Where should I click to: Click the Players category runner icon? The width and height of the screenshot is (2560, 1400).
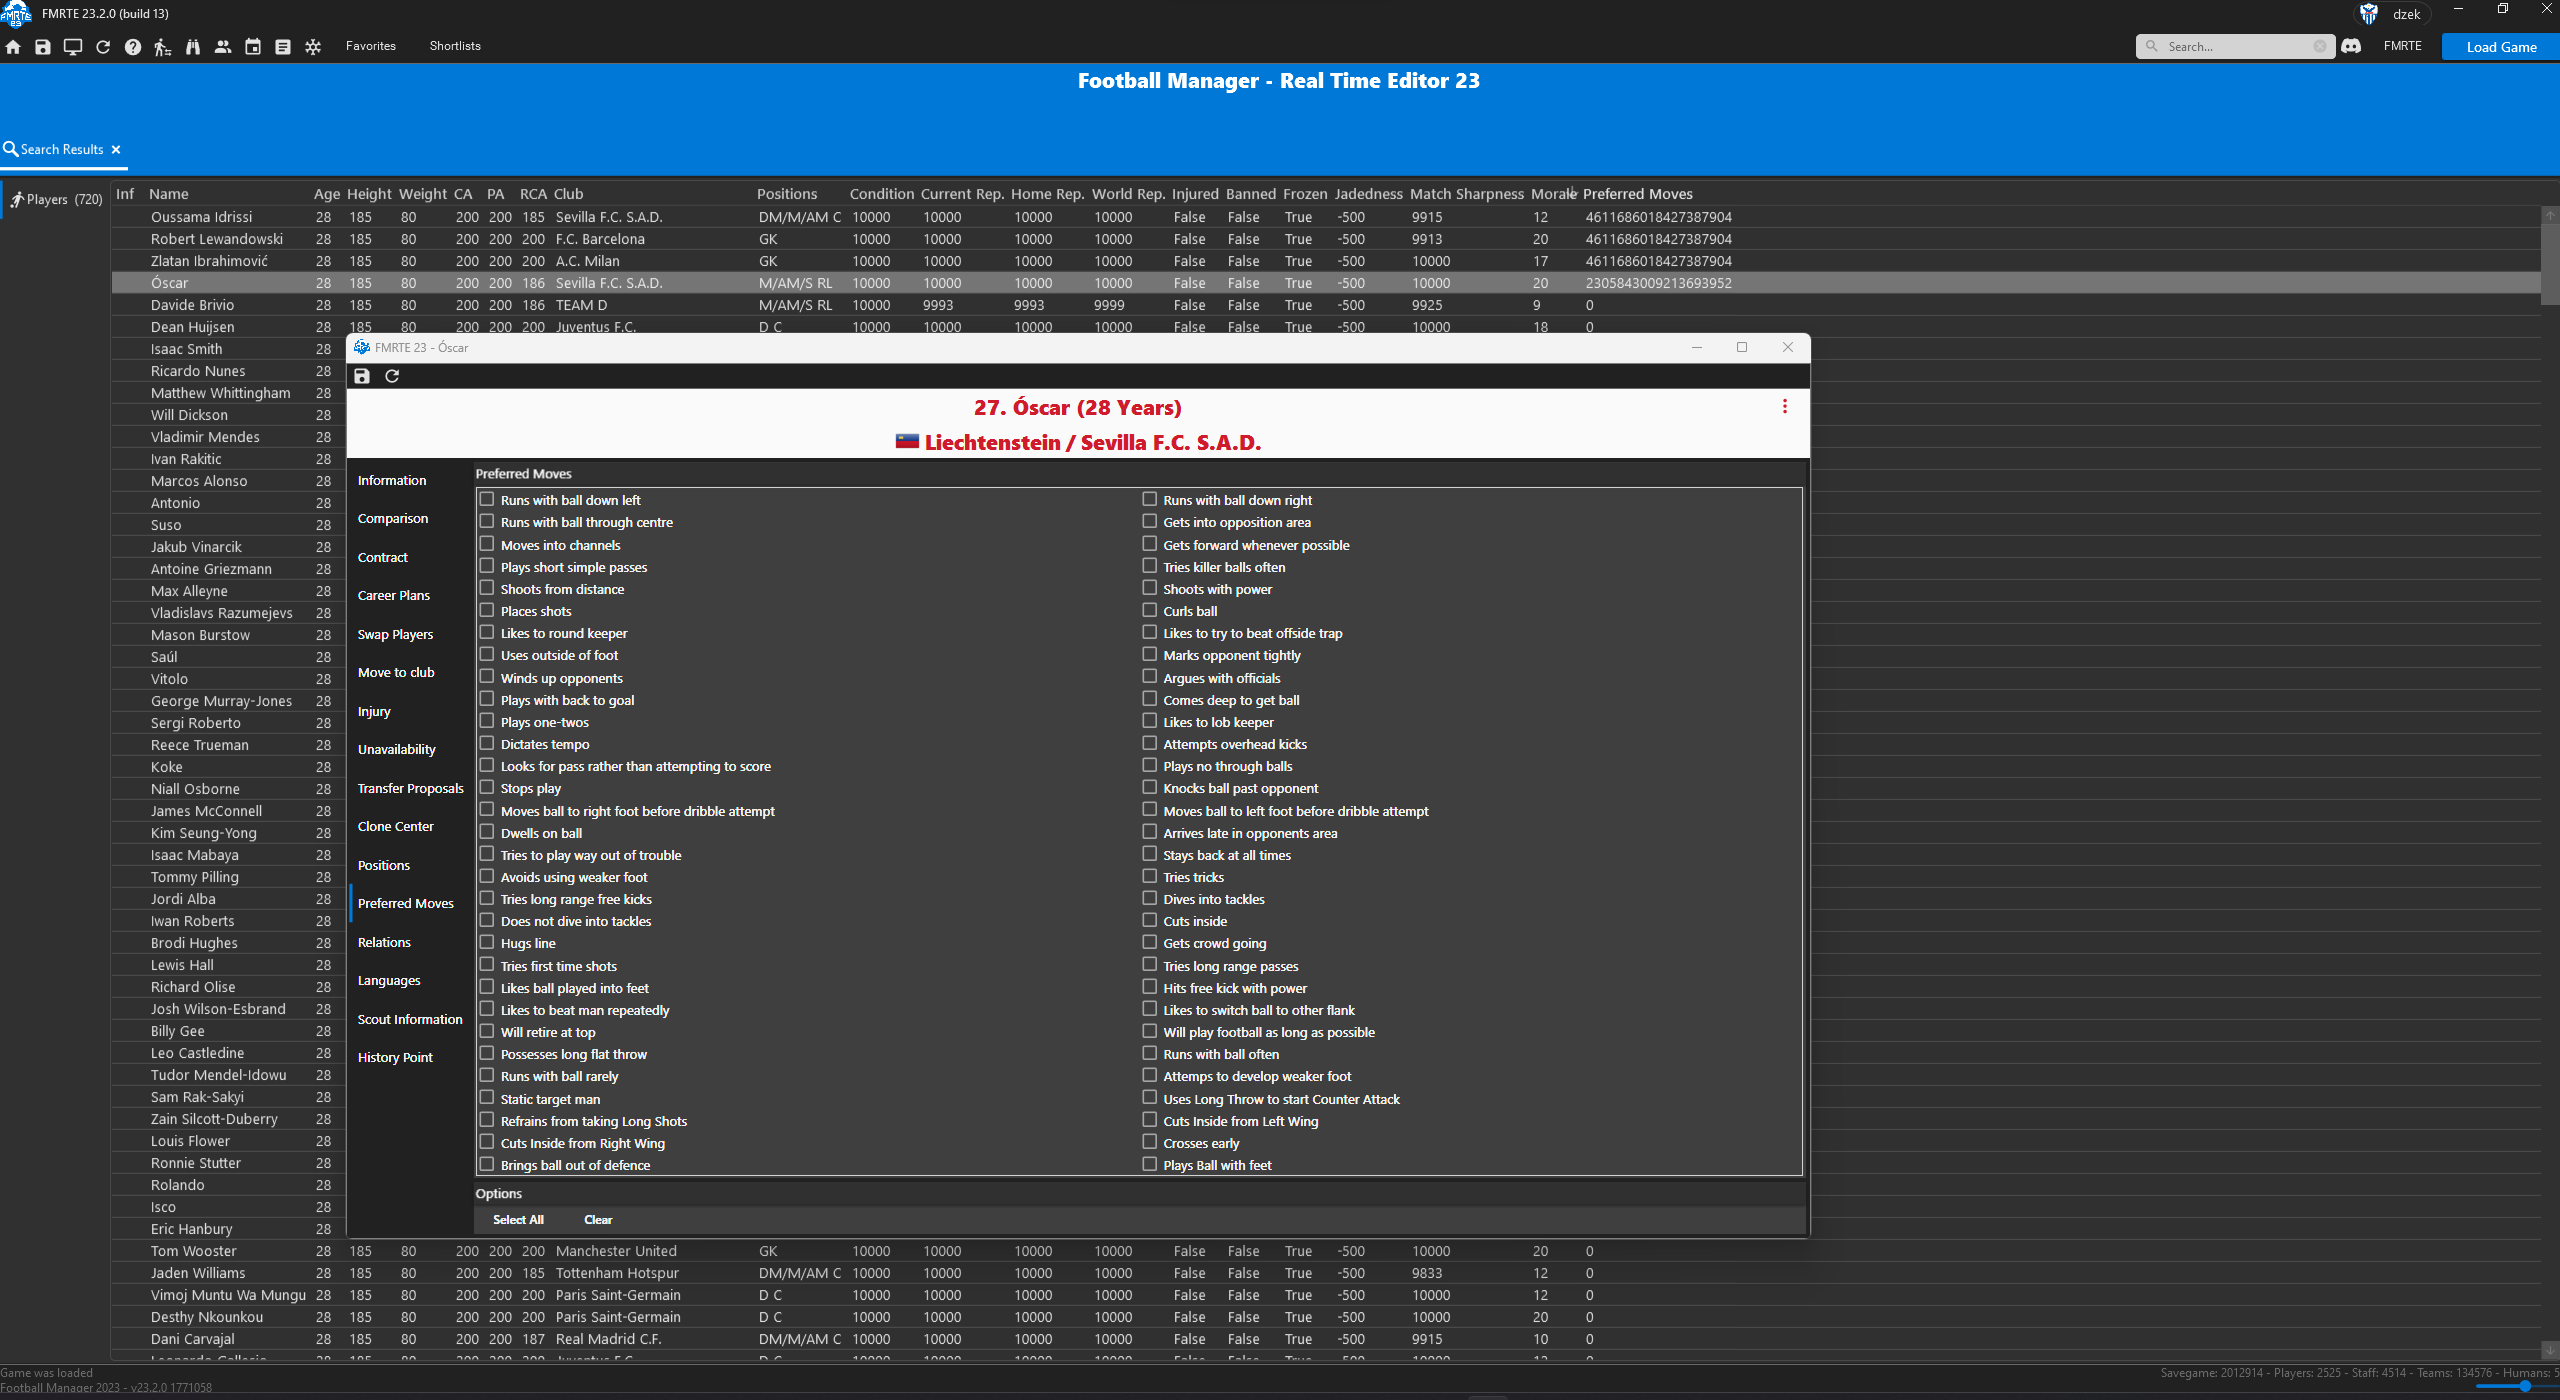coord(16,199)
